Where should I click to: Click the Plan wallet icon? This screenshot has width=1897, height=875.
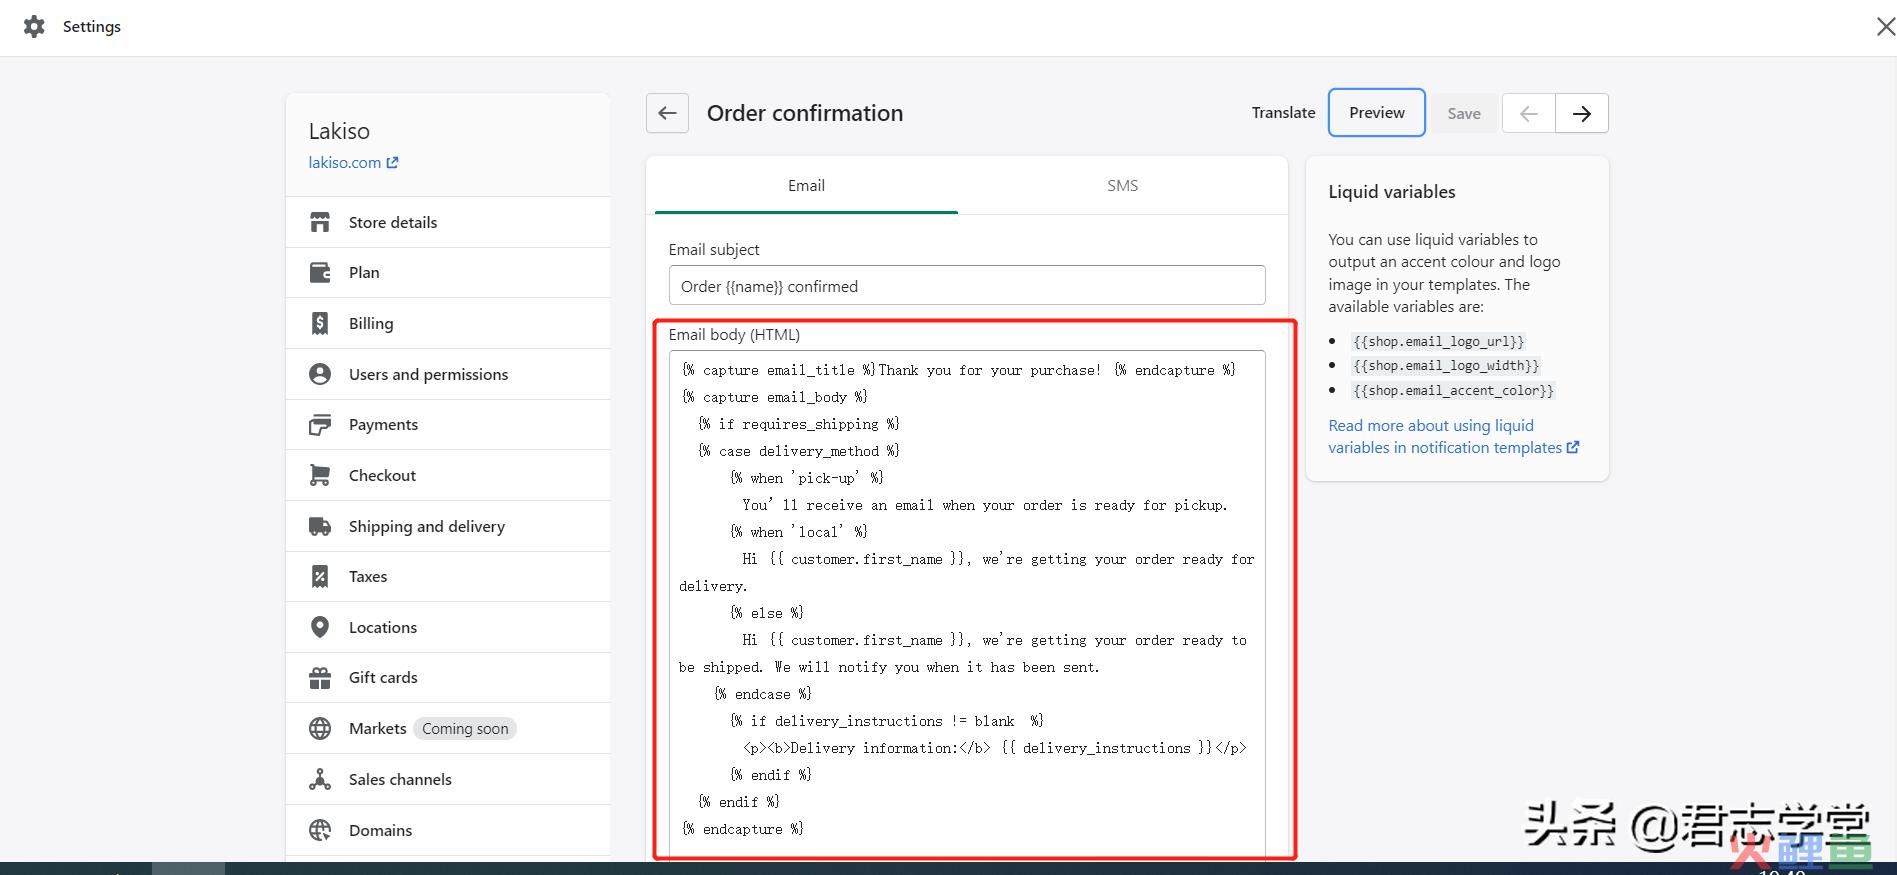pyautogui.click(x=320, y=272)
